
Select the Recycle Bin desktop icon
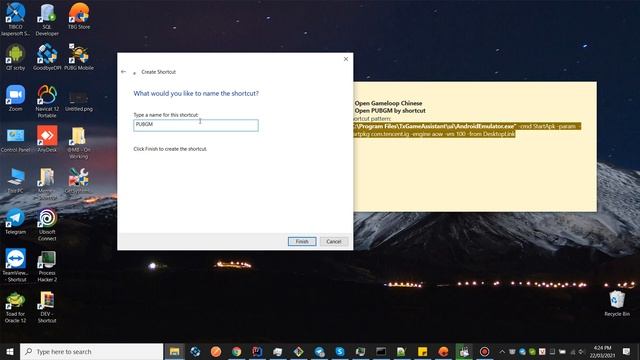point(617,303)
